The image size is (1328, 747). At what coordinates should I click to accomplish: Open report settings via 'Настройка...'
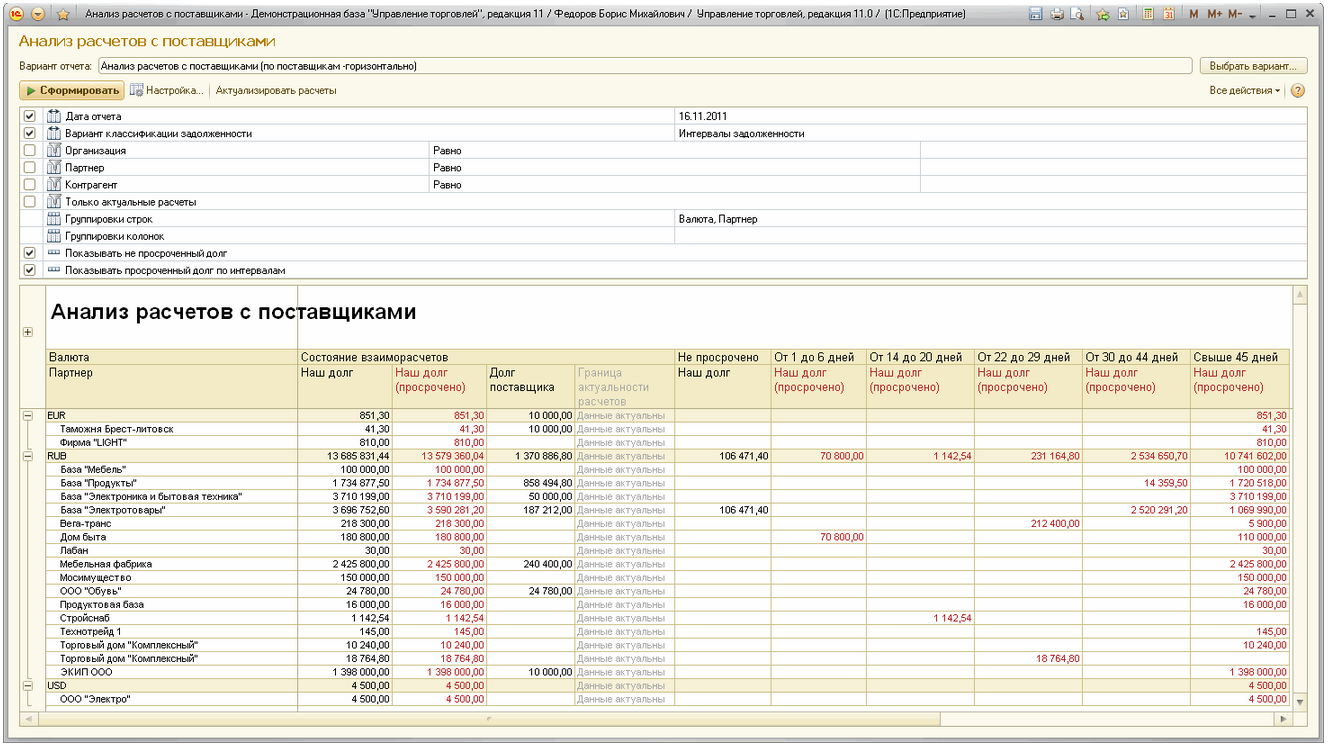point(167,91)
